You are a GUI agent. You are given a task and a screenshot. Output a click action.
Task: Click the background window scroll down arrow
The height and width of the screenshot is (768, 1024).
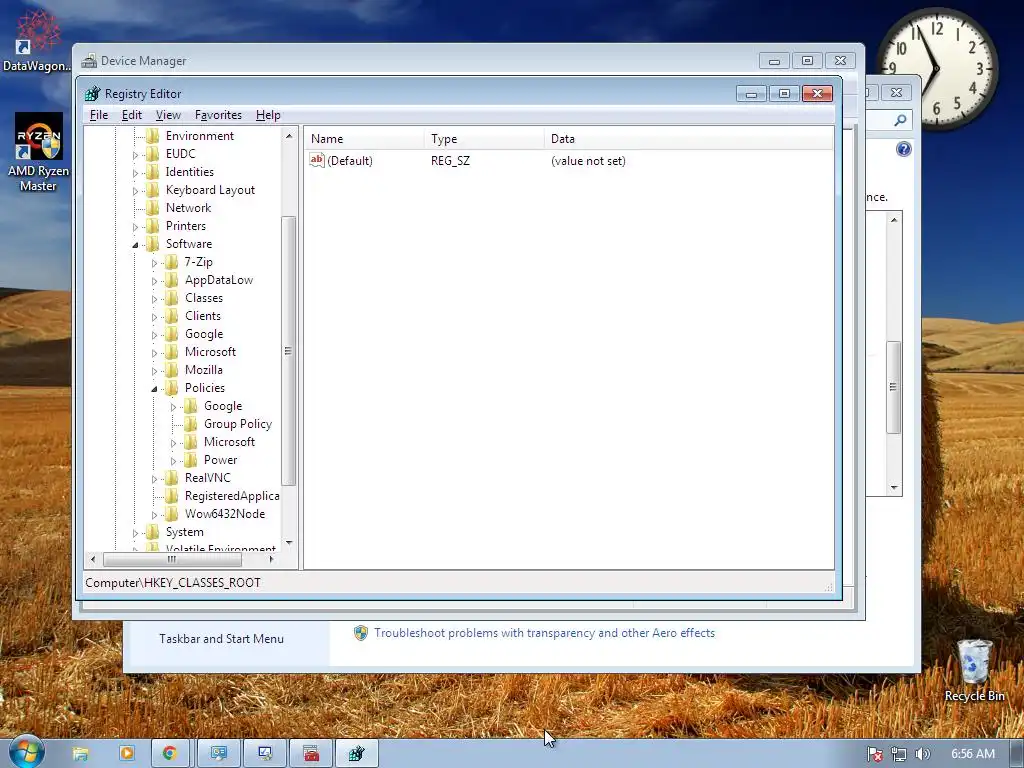(894, 488)
